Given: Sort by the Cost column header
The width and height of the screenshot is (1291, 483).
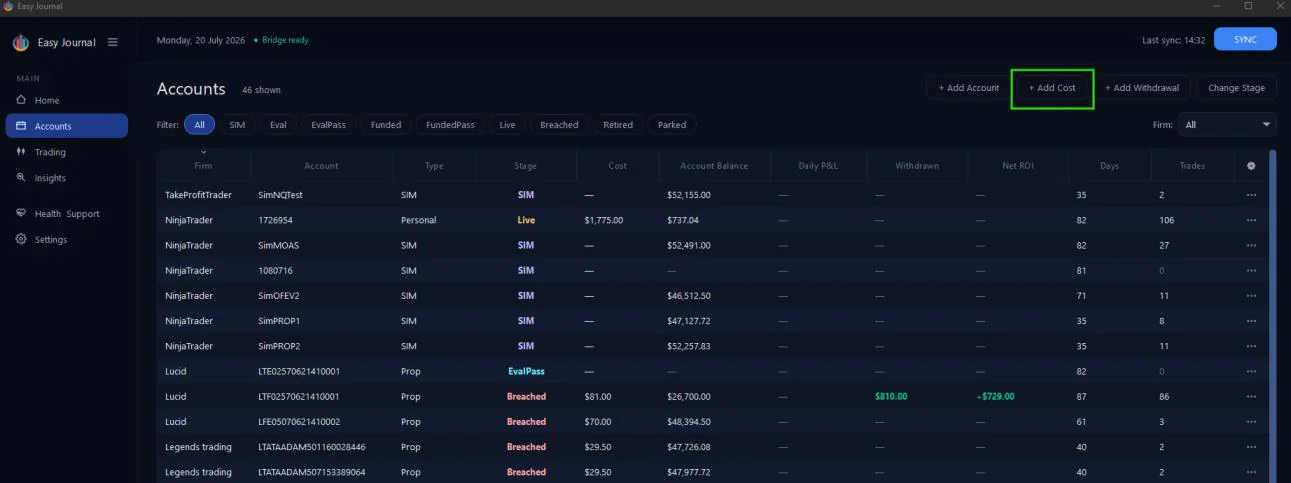Looking at the screenshot, I should 617,166.
